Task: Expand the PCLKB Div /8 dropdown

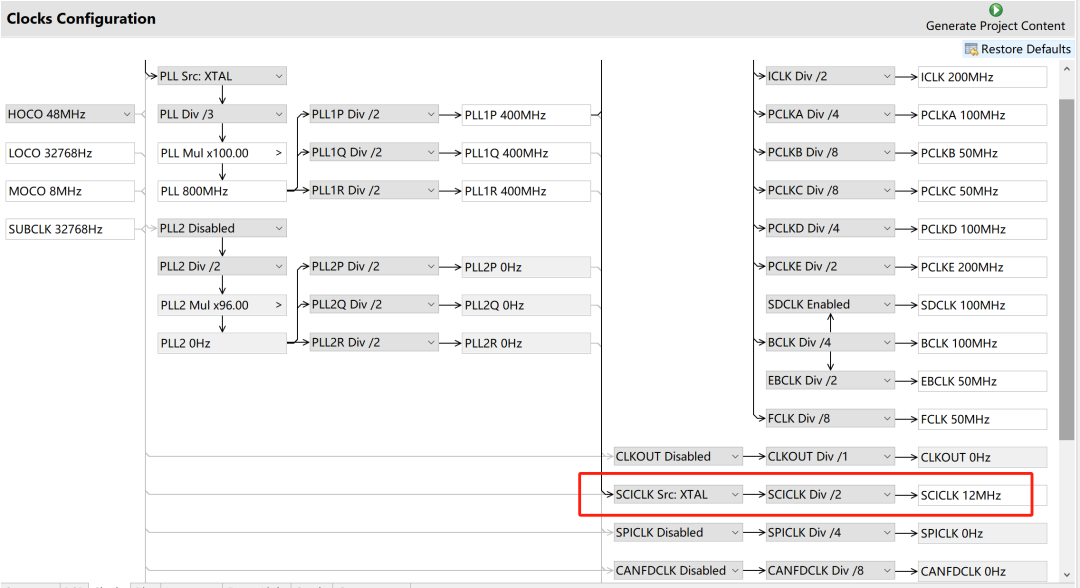Action: (830, 153)
